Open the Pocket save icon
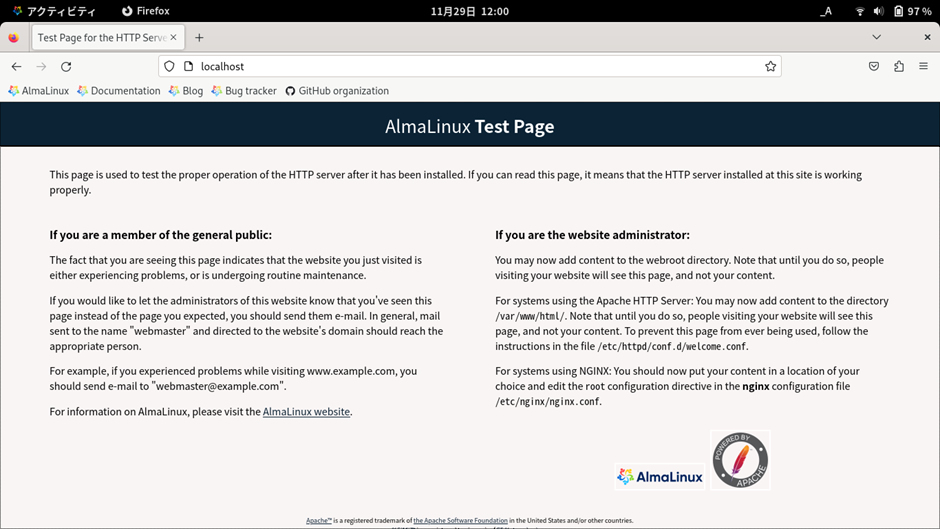This screenshot has width=940, height=529. click(x=873, y=67)
